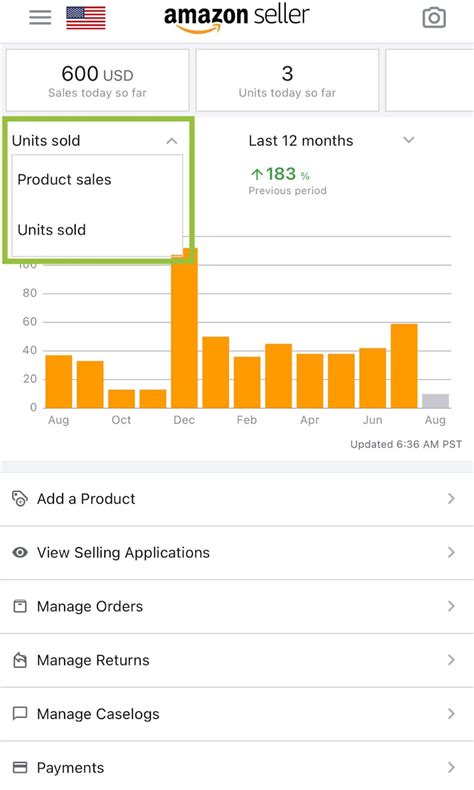Tap the Manage Returns icon

(x=20, y=660)
